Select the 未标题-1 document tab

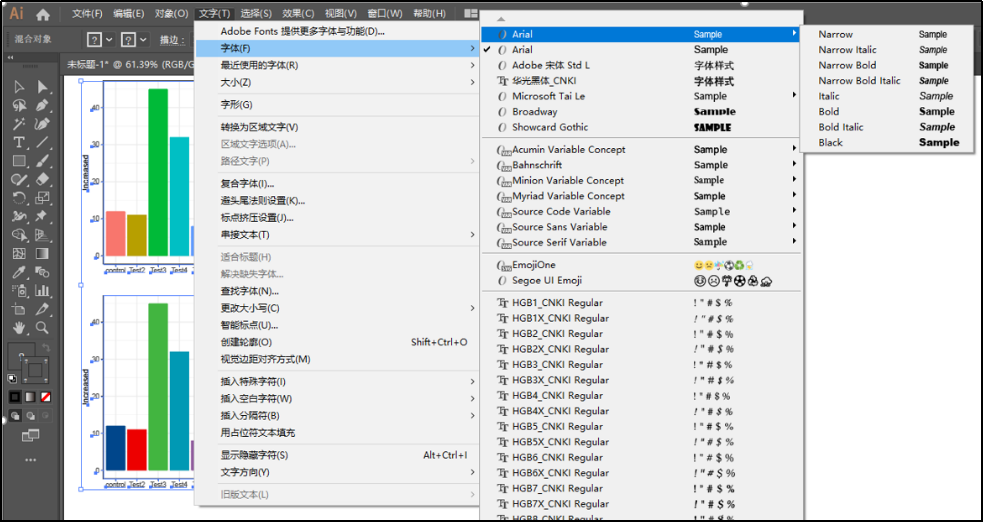[129, 64]
